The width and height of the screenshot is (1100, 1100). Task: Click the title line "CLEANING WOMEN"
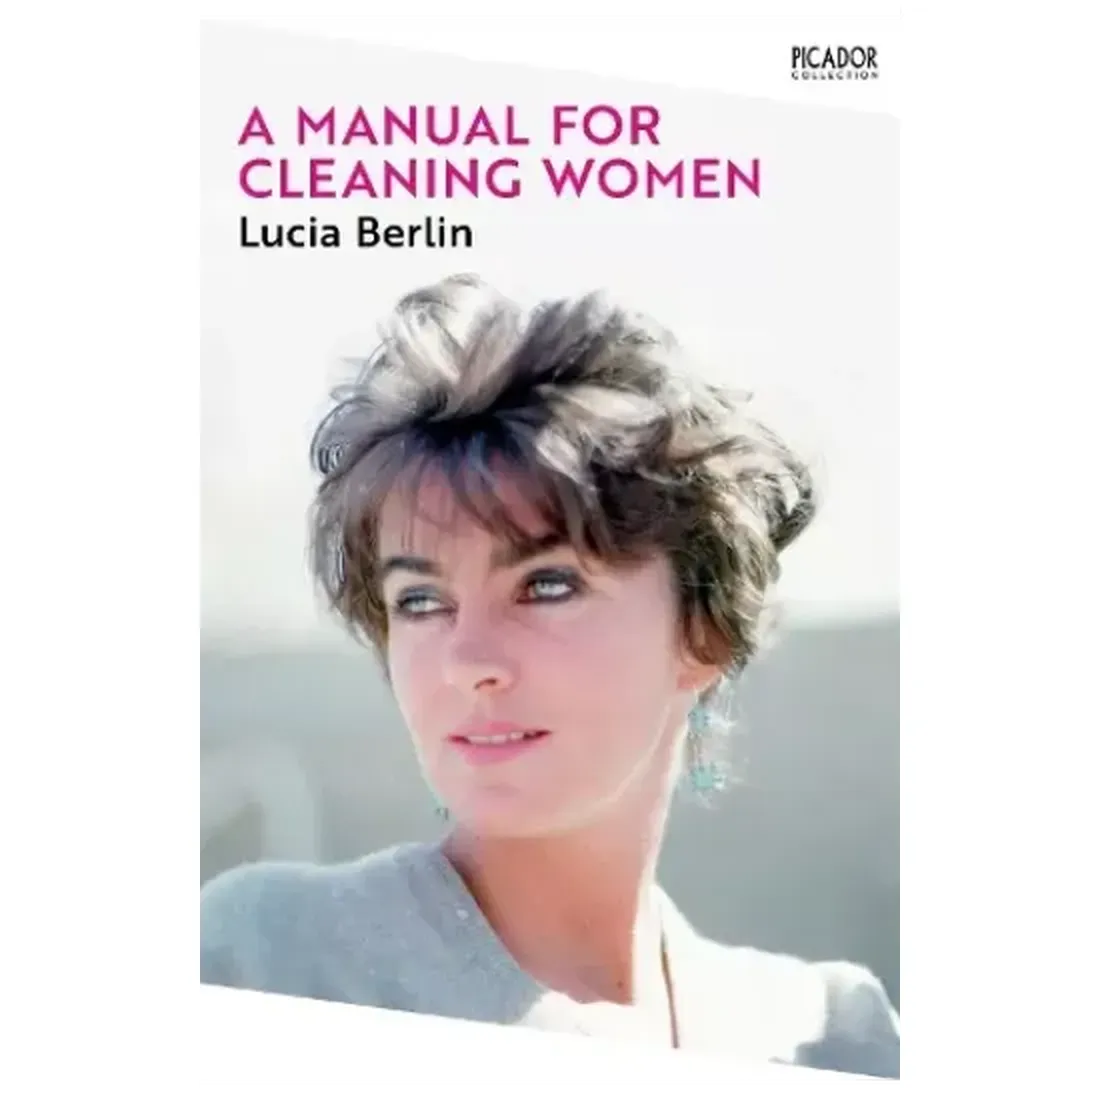click(x=500, y=179)
